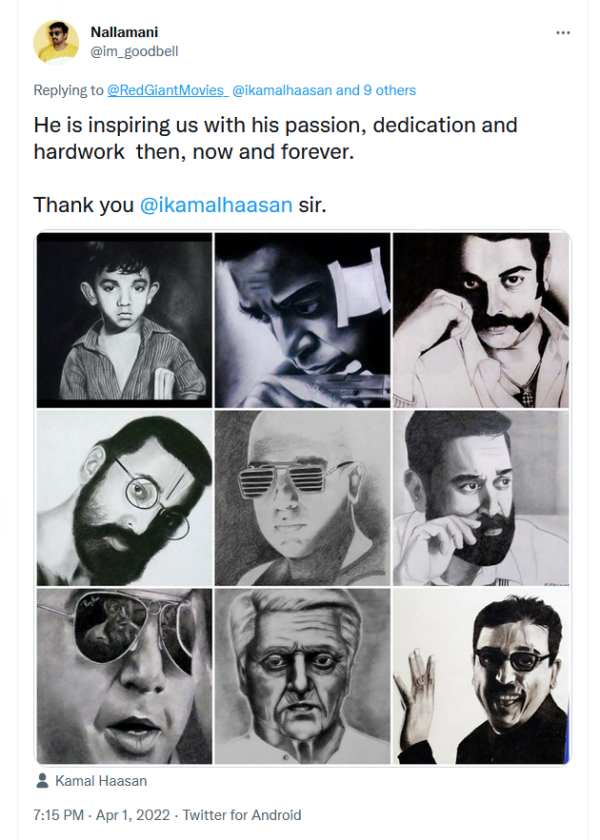Click the Nallamani profile avatar
600x840 pixels.
56,42
